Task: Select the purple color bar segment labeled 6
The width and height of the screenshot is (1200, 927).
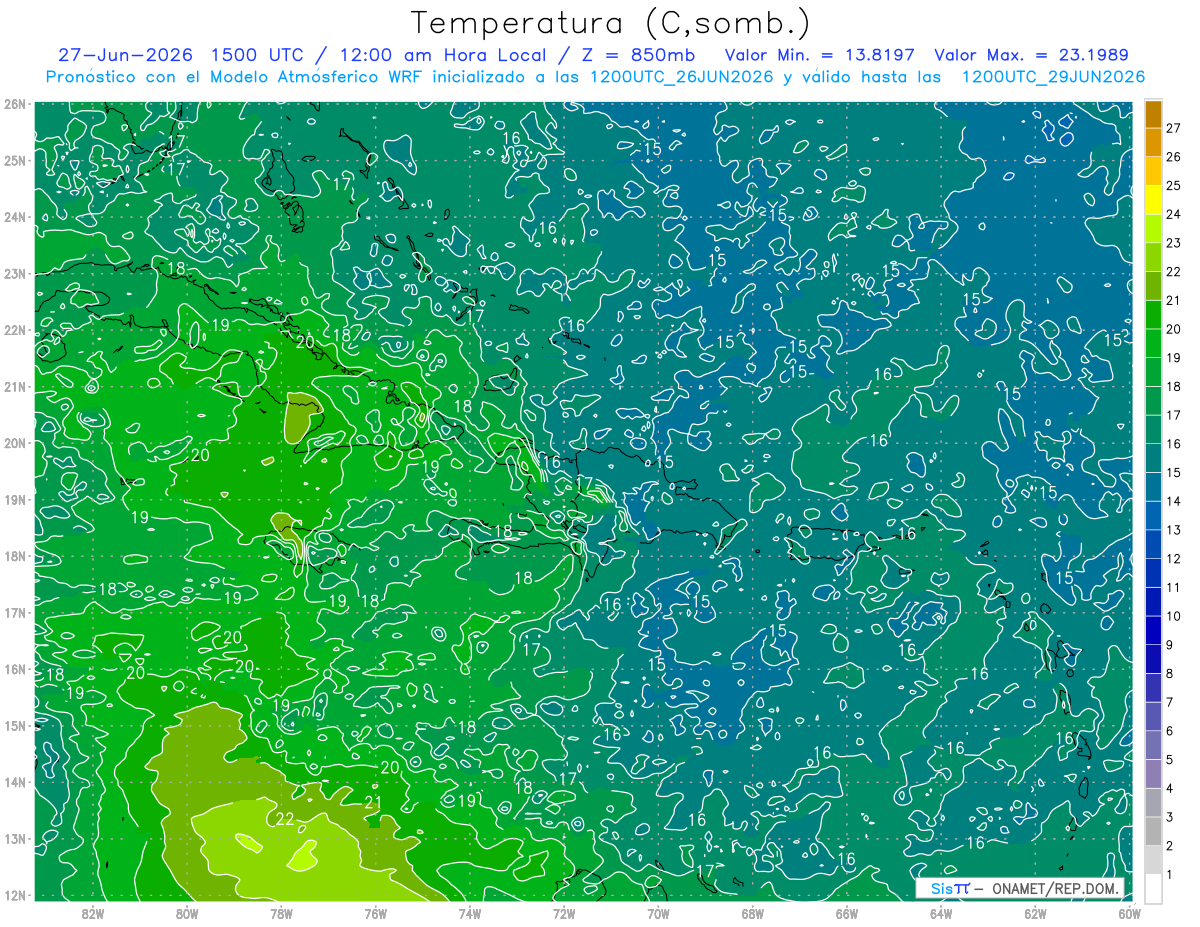Action: [1153, 716]
